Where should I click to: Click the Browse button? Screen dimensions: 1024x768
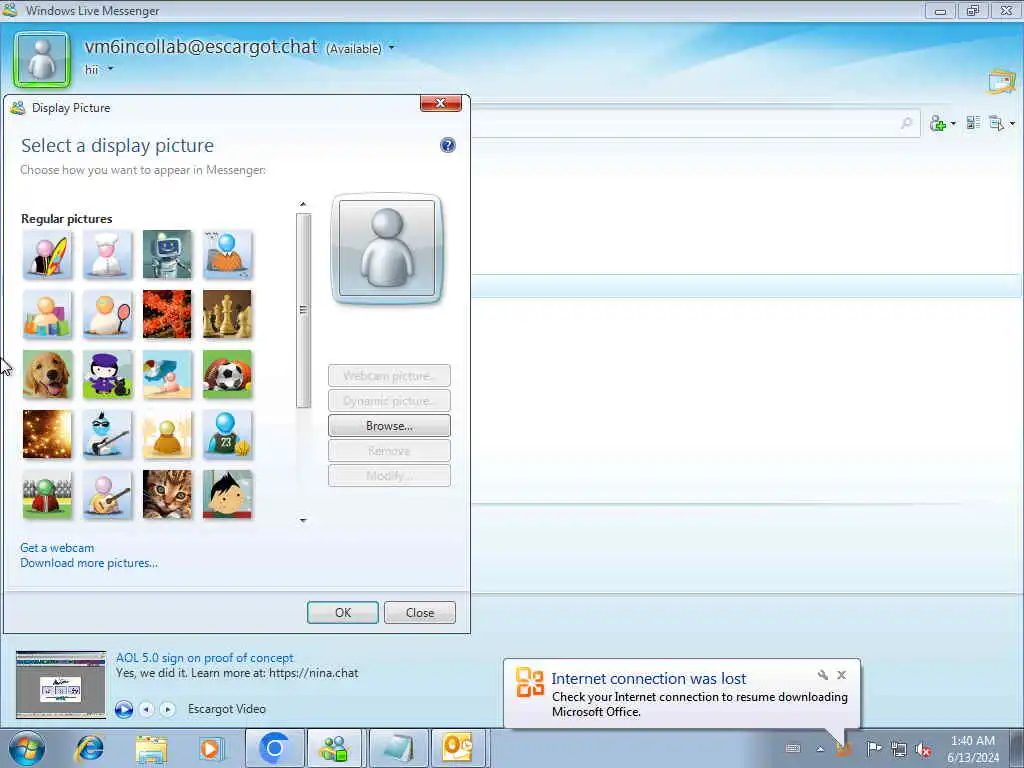pyautogui.click(x=389, y=426)
